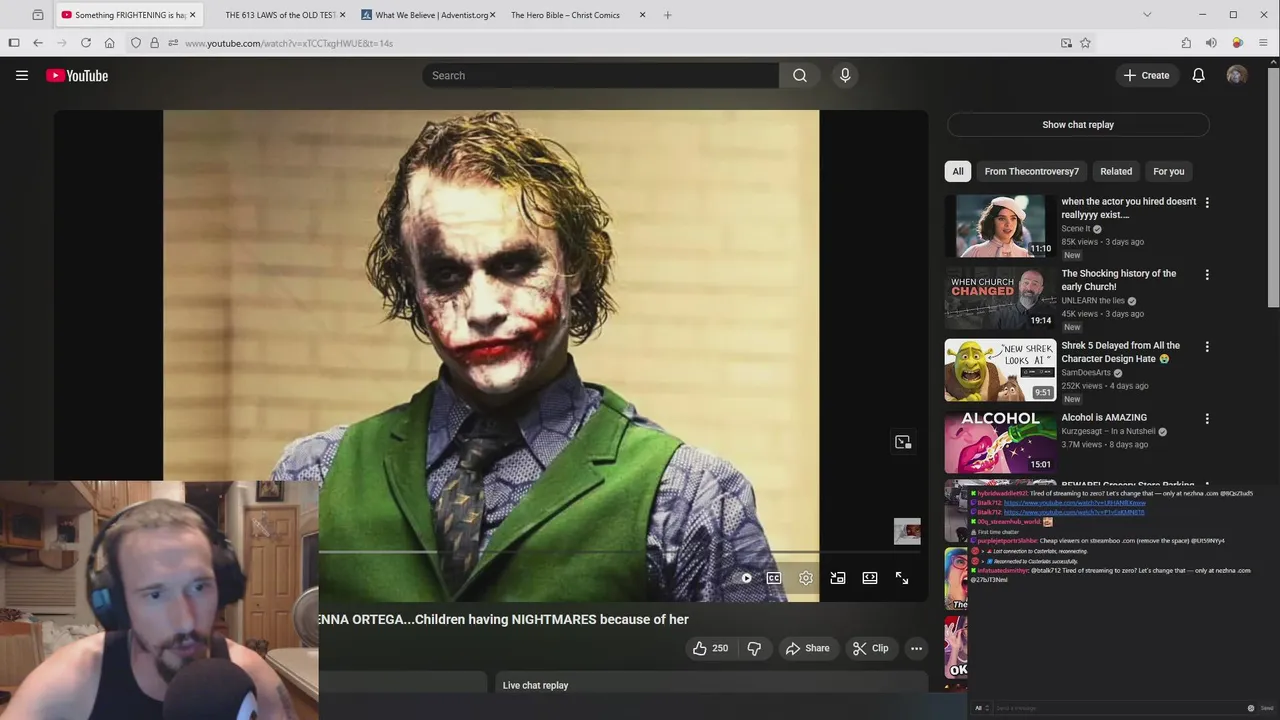1280x720 pixels.
Task: Click 'Show chat replay' button
Action: pos(1078,125)
